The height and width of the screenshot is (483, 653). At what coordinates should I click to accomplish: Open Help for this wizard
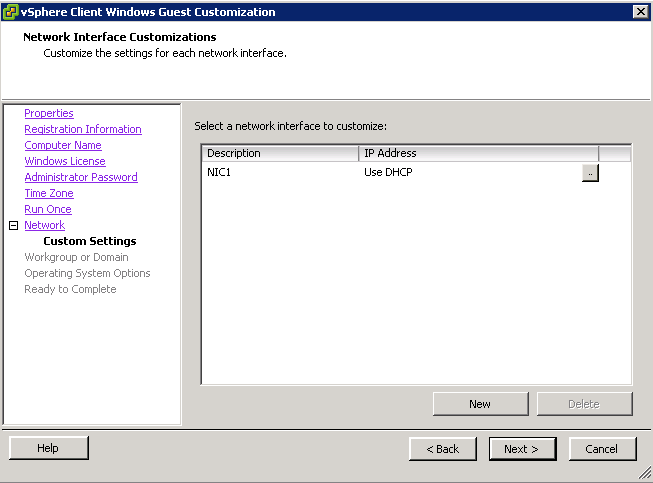(49, 448)
